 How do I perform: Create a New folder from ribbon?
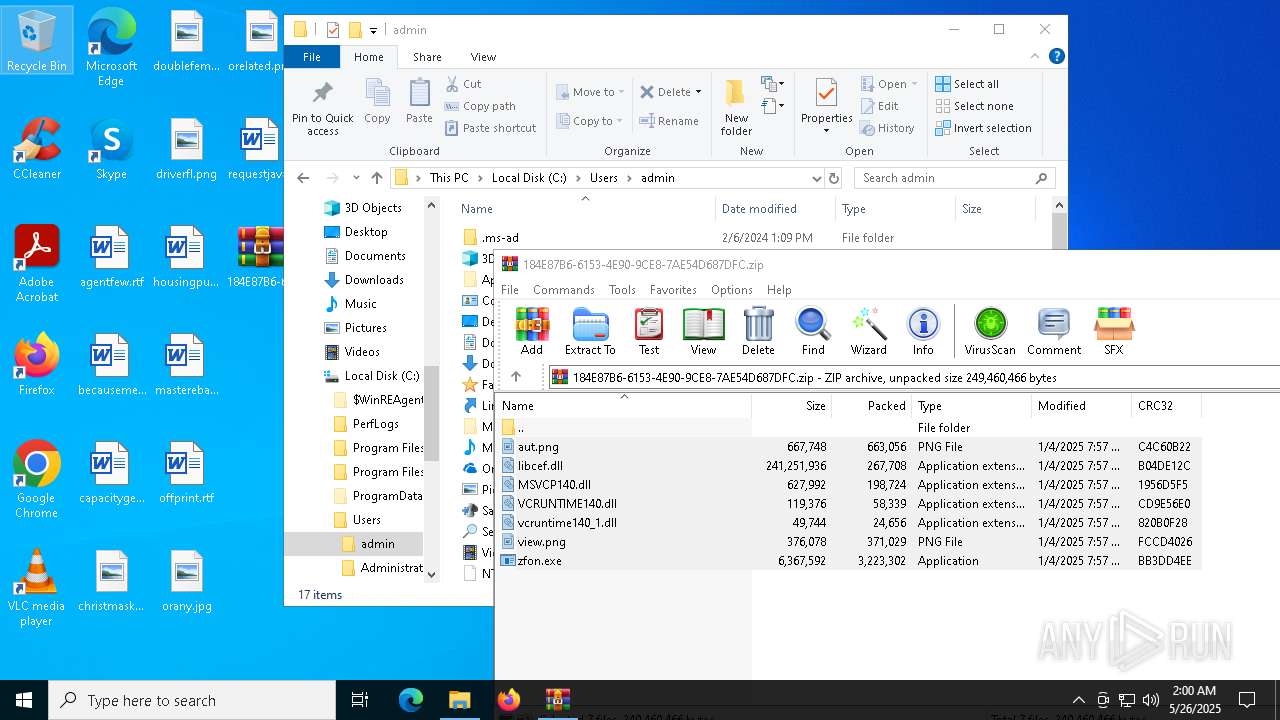tap(736, 108)
